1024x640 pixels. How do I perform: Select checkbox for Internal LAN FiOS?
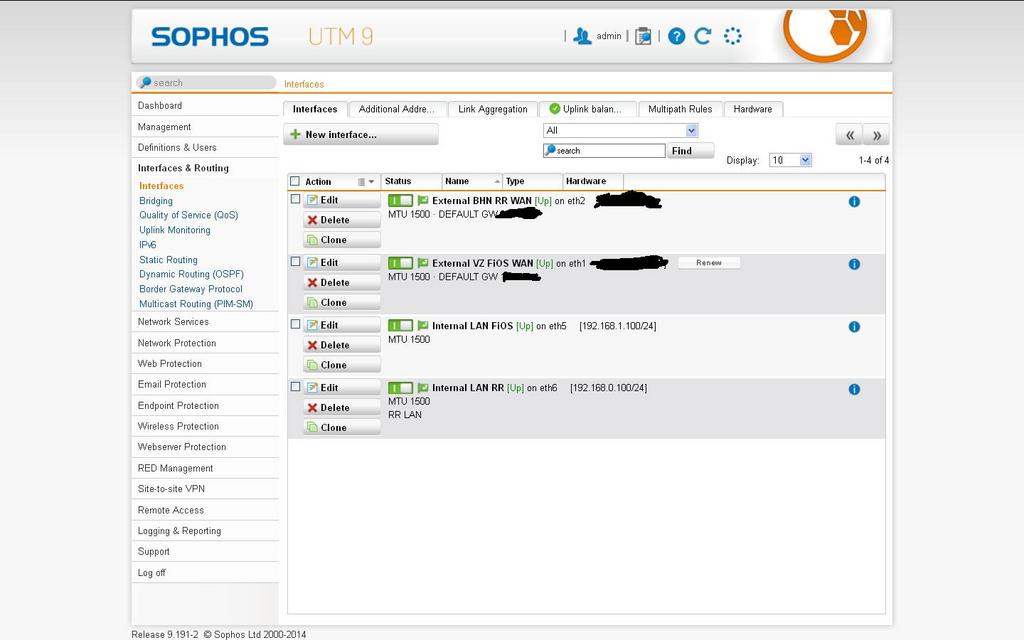click(295, 324)
